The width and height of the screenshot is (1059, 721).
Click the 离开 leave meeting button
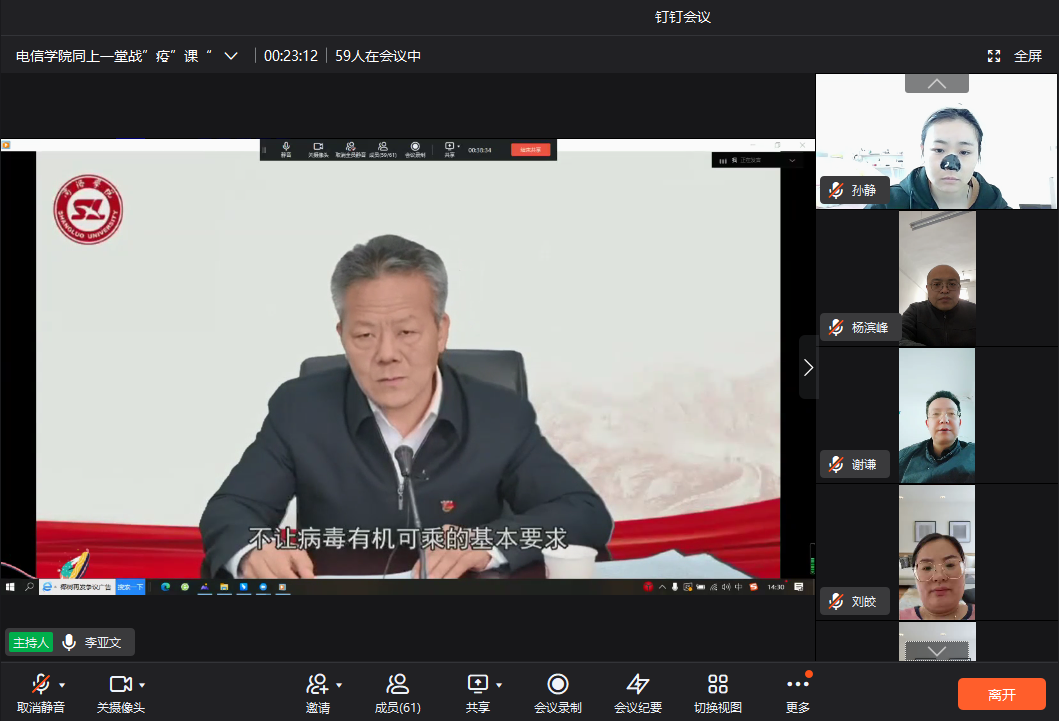[x=1001, y=694]
